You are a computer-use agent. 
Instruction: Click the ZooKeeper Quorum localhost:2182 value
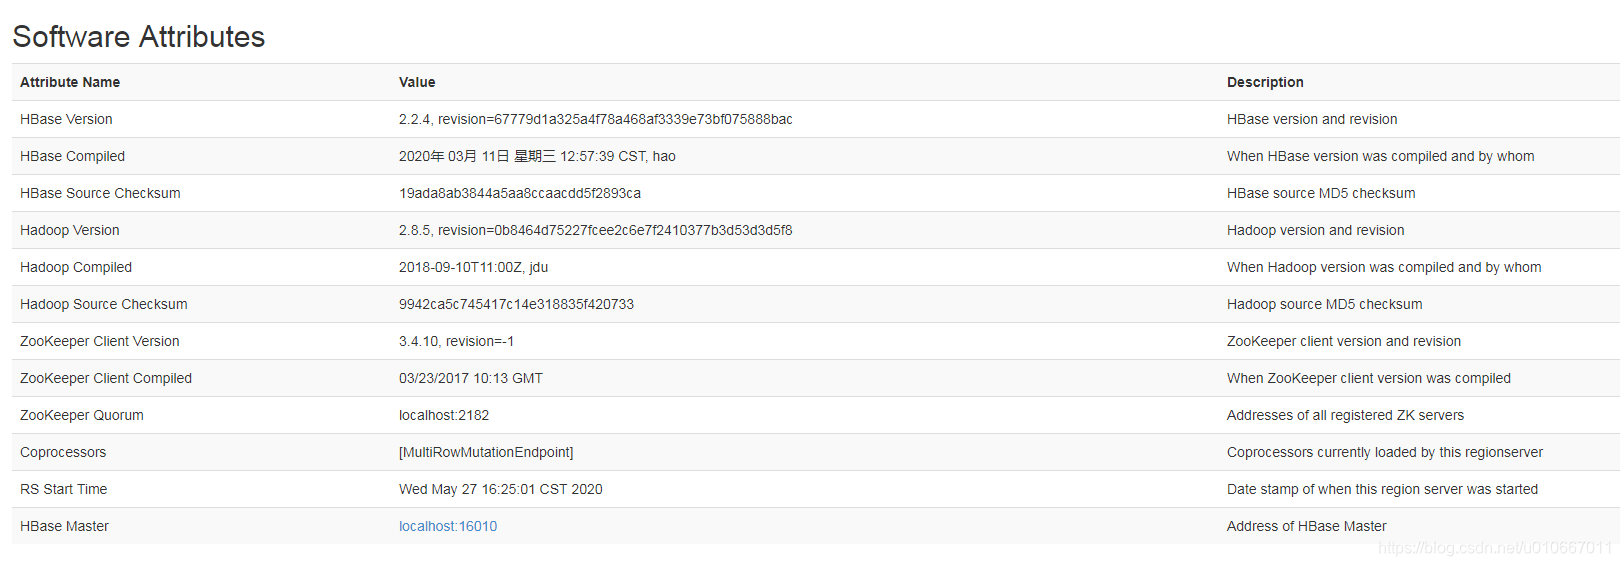[x=444, y=415]
